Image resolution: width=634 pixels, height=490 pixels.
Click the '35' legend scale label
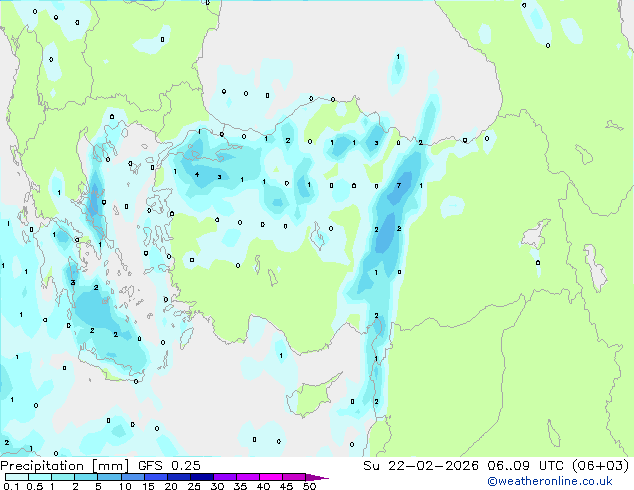coord(240,486)
